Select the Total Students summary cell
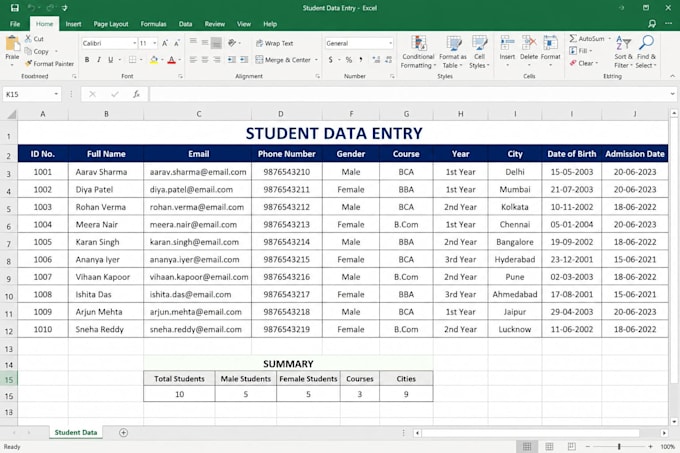The height and width of the screenshot is (453, 680). 179,378
